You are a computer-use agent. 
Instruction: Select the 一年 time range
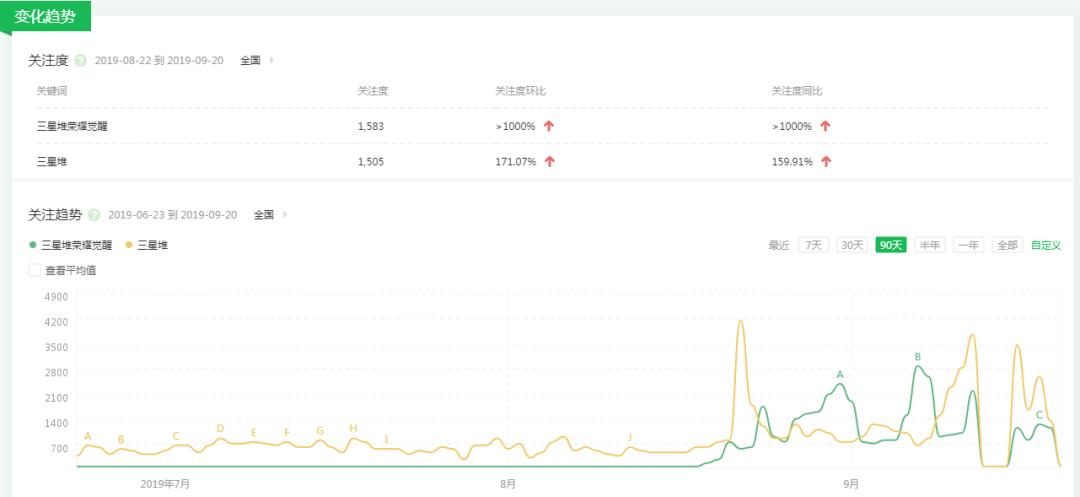[968, 245]
